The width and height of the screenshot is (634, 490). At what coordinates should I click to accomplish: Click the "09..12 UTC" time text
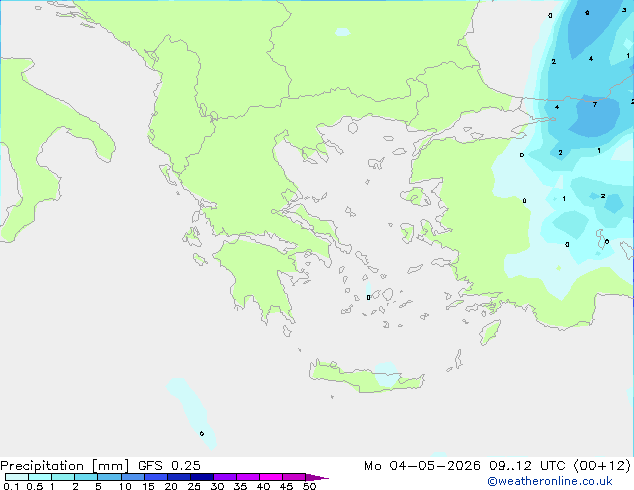click(527, 466)
